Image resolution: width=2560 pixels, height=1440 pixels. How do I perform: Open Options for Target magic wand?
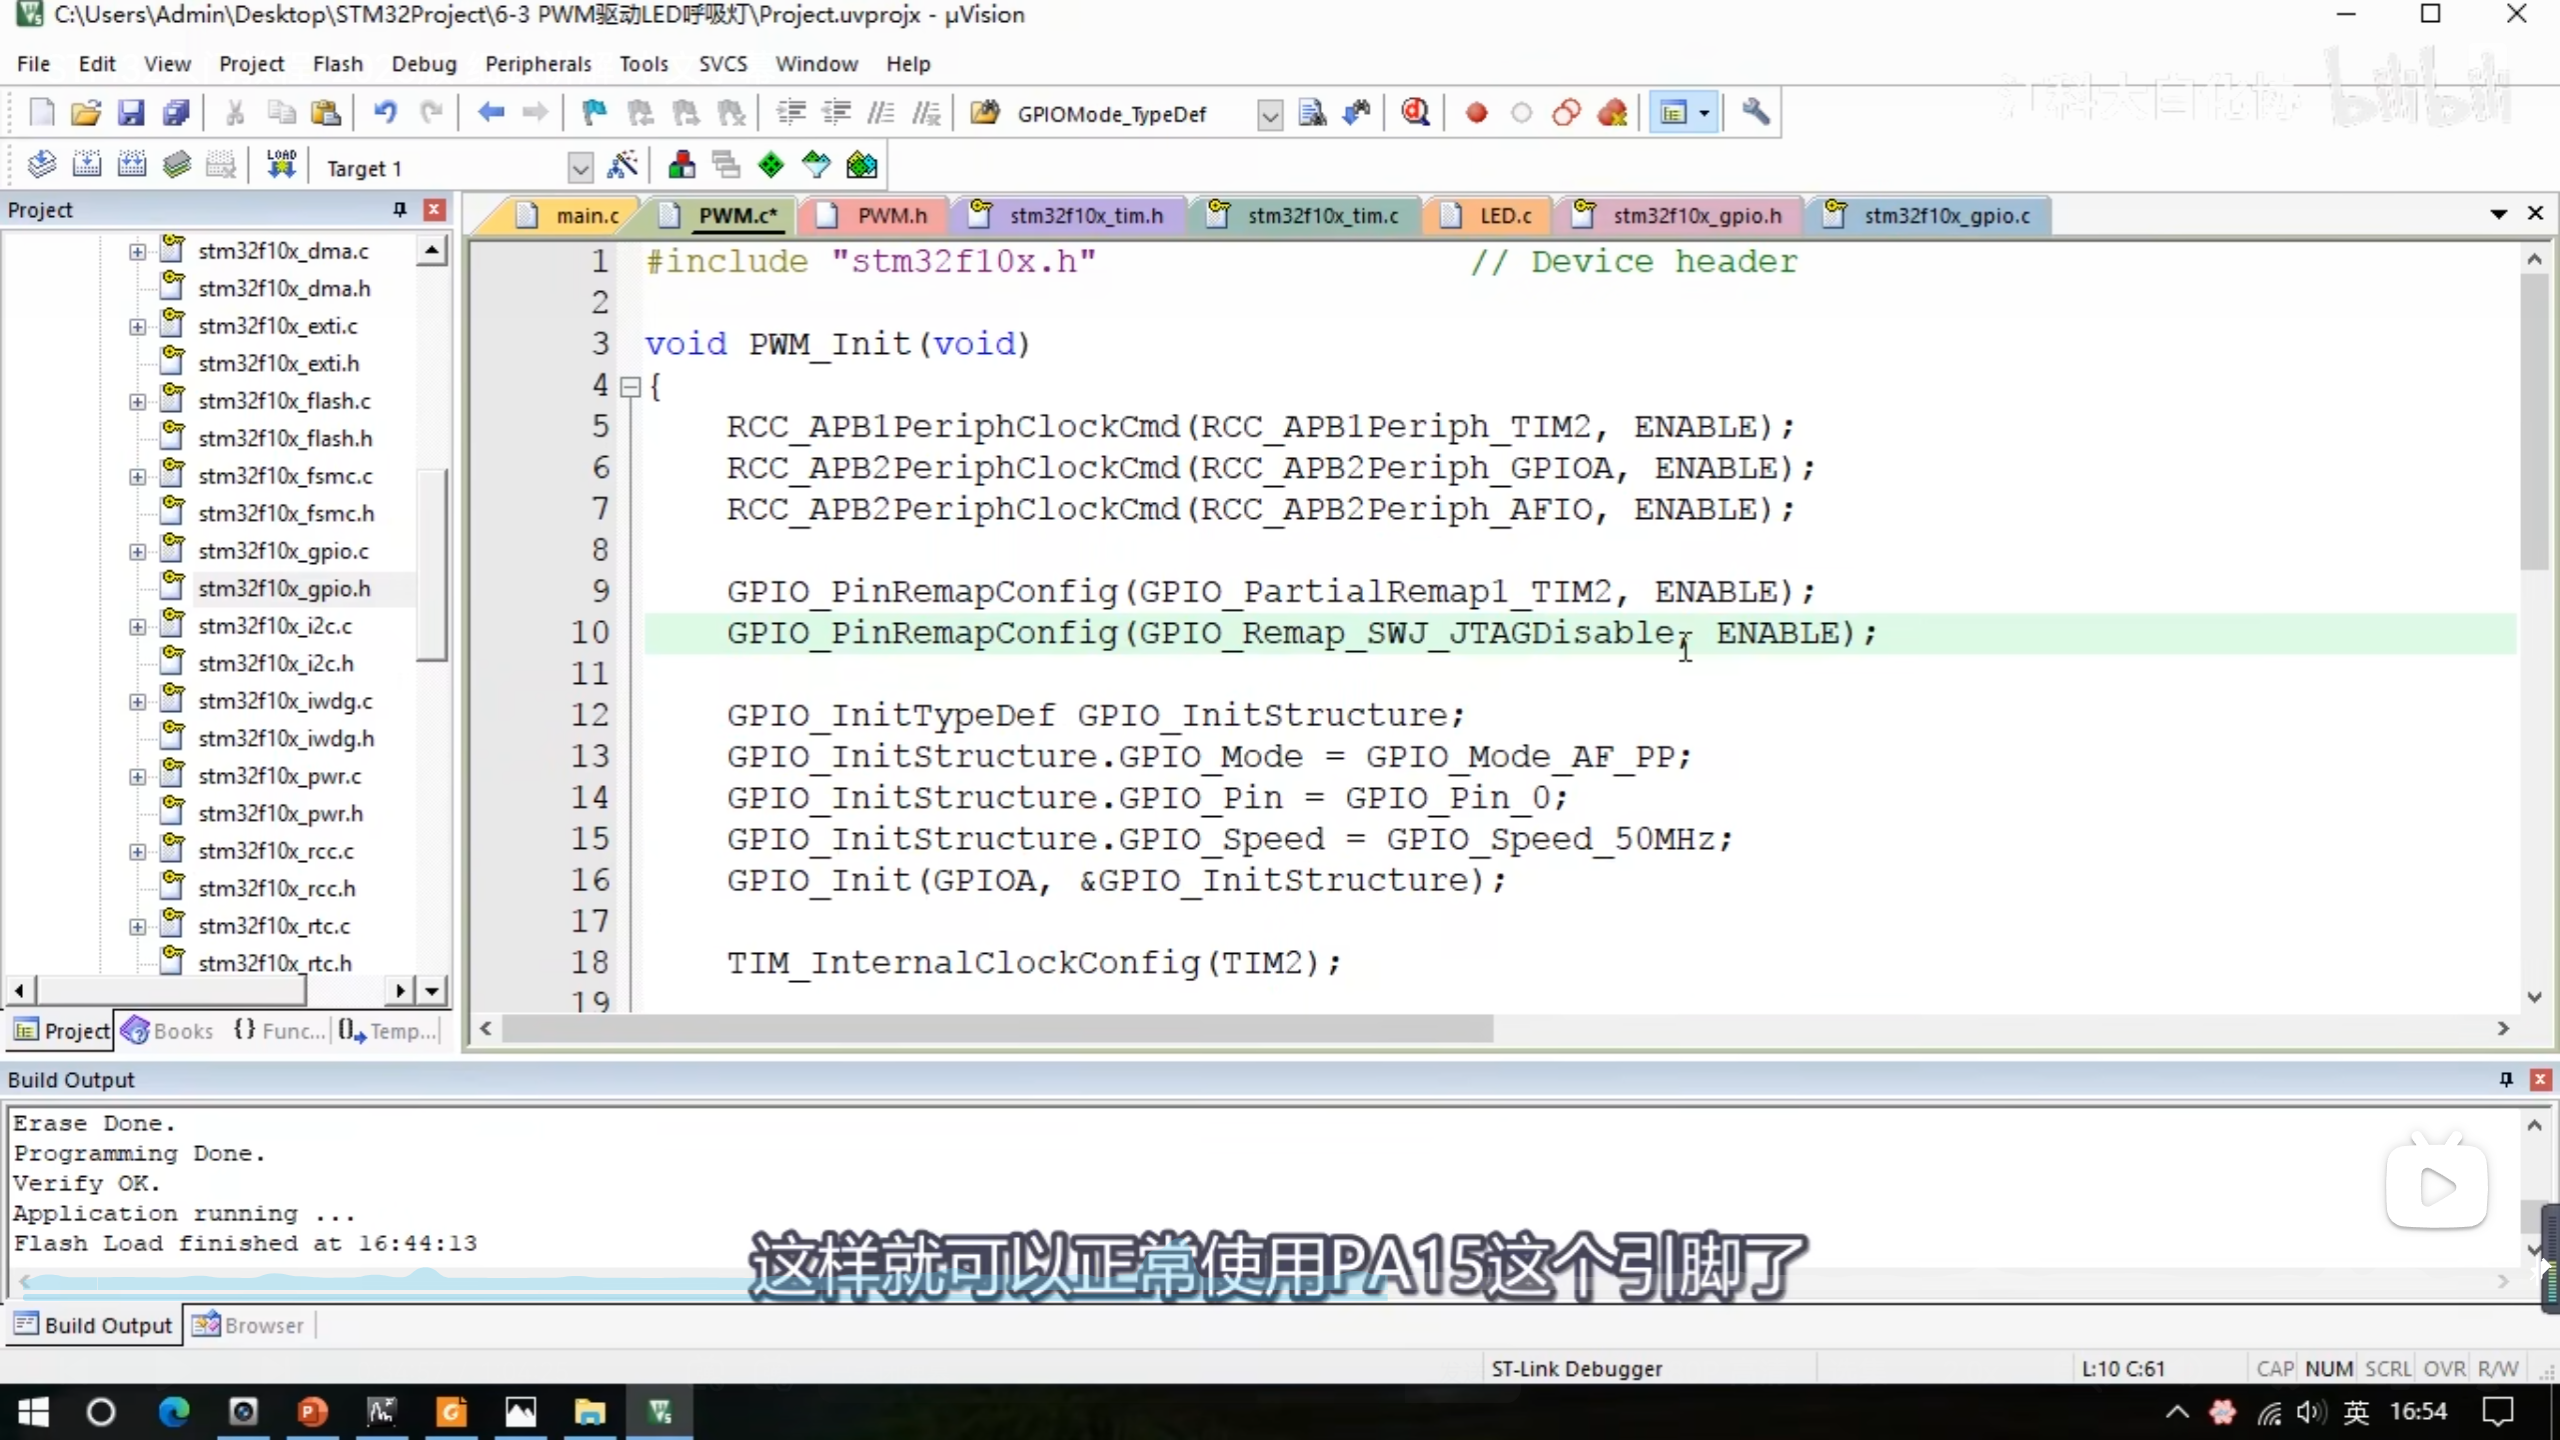(x=622, y=165)
